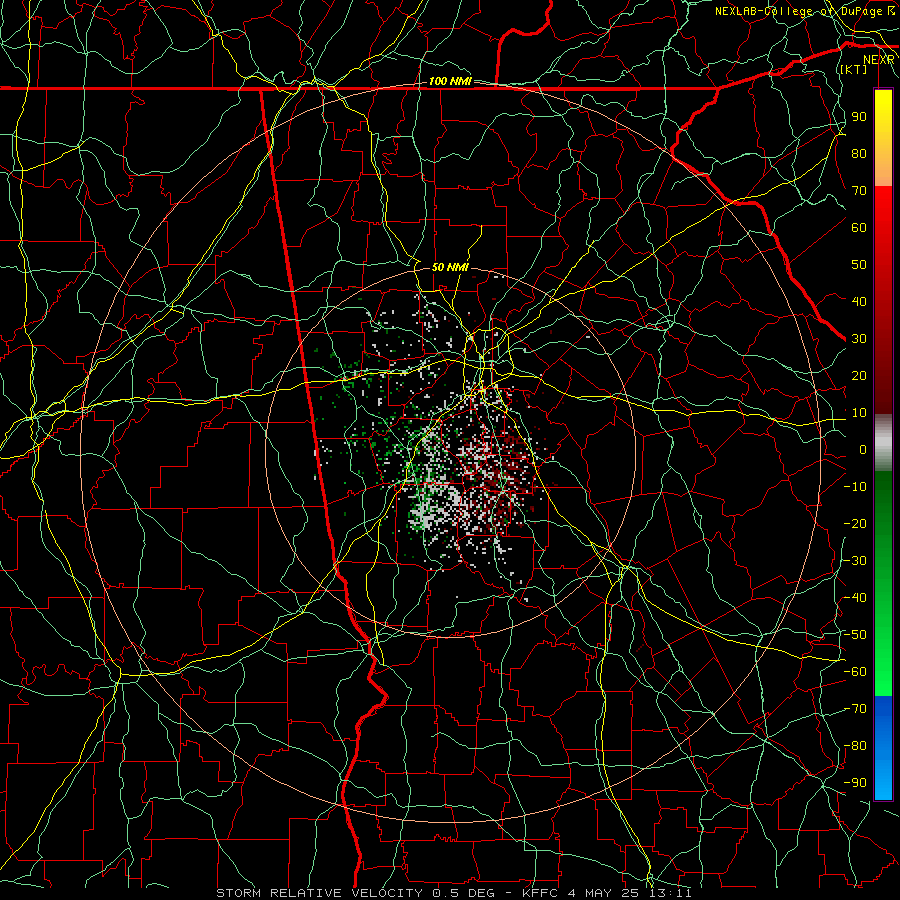Click the "-70" scale value
Screen dimensions: 900x900
coord(855,708)
